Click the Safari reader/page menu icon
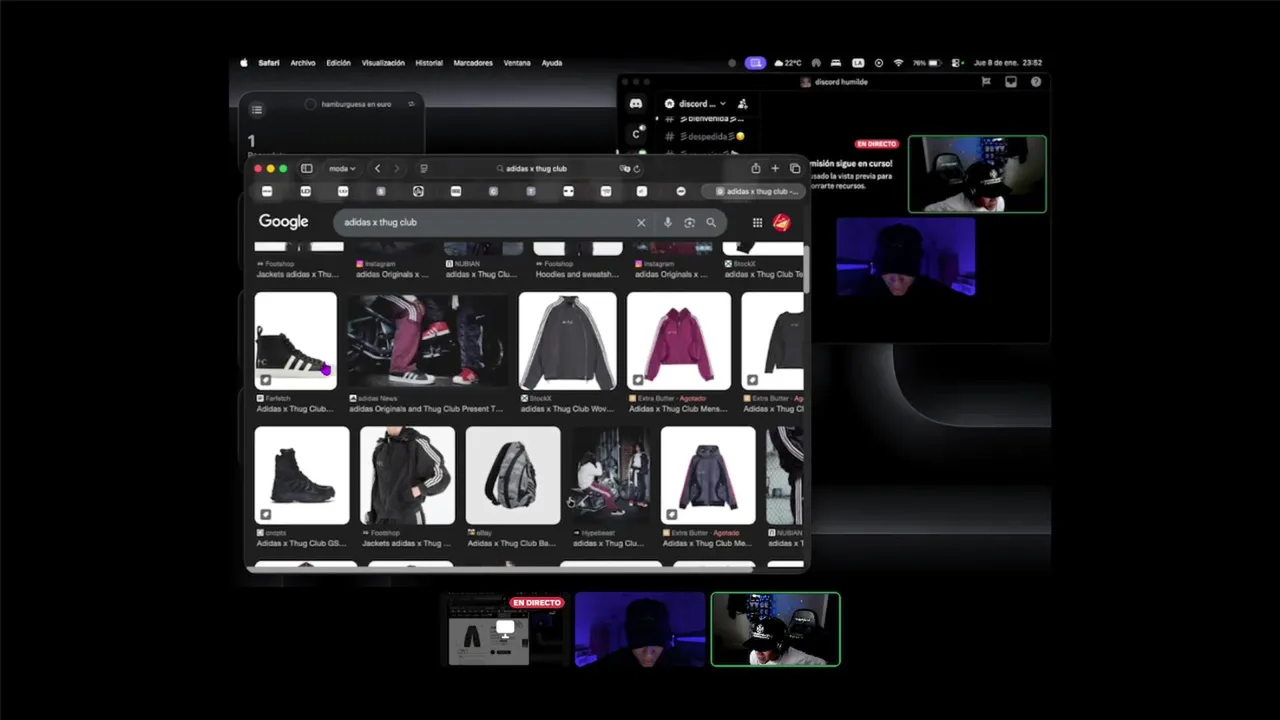Screen dimensions: 1280x720 (x=424, y=169)
